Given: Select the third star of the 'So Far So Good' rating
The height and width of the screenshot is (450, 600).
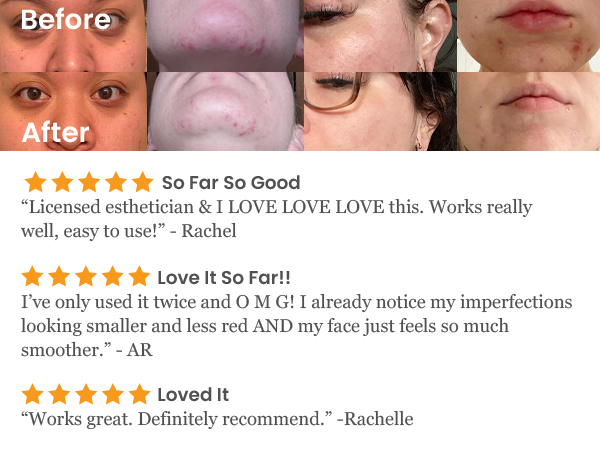Looking at the screenshot, I should pos(89,182).
